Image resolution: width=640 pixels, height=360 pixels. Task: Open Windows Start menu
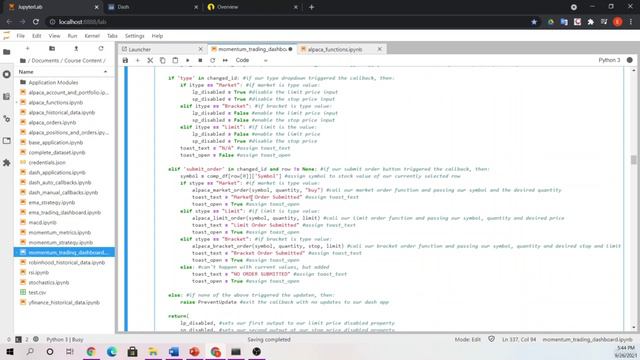tap(10, 351)
